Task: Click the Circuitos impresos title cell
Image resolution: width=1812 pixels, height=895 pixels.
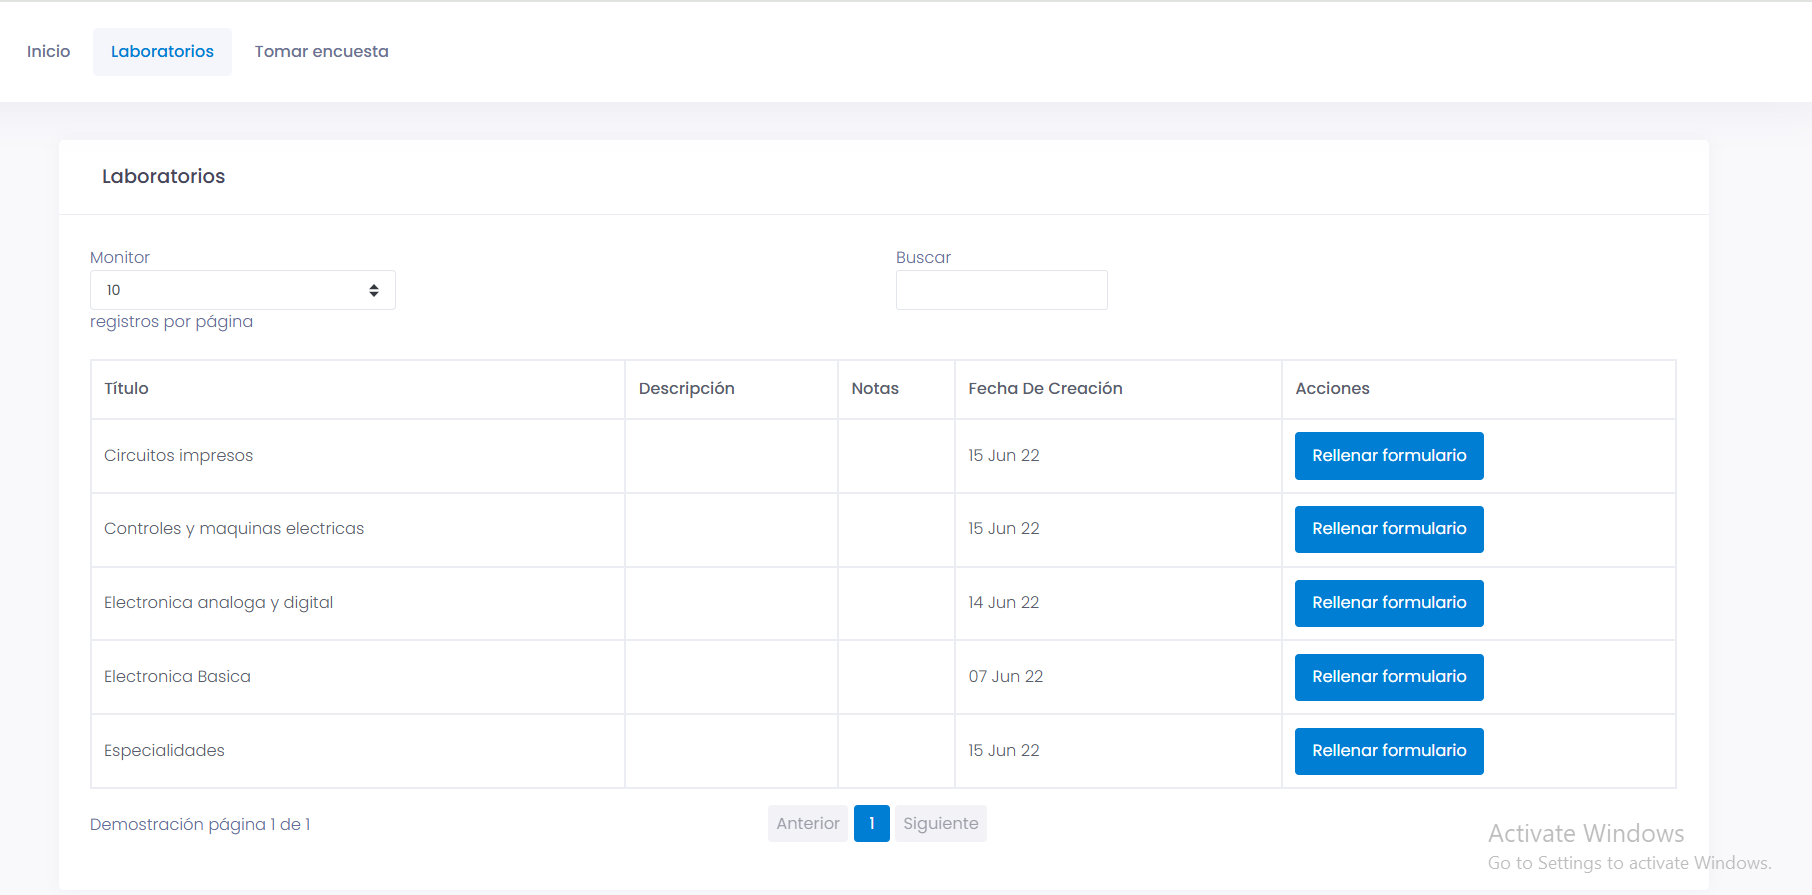Action: pyautogui.click(x=178, y=456)
